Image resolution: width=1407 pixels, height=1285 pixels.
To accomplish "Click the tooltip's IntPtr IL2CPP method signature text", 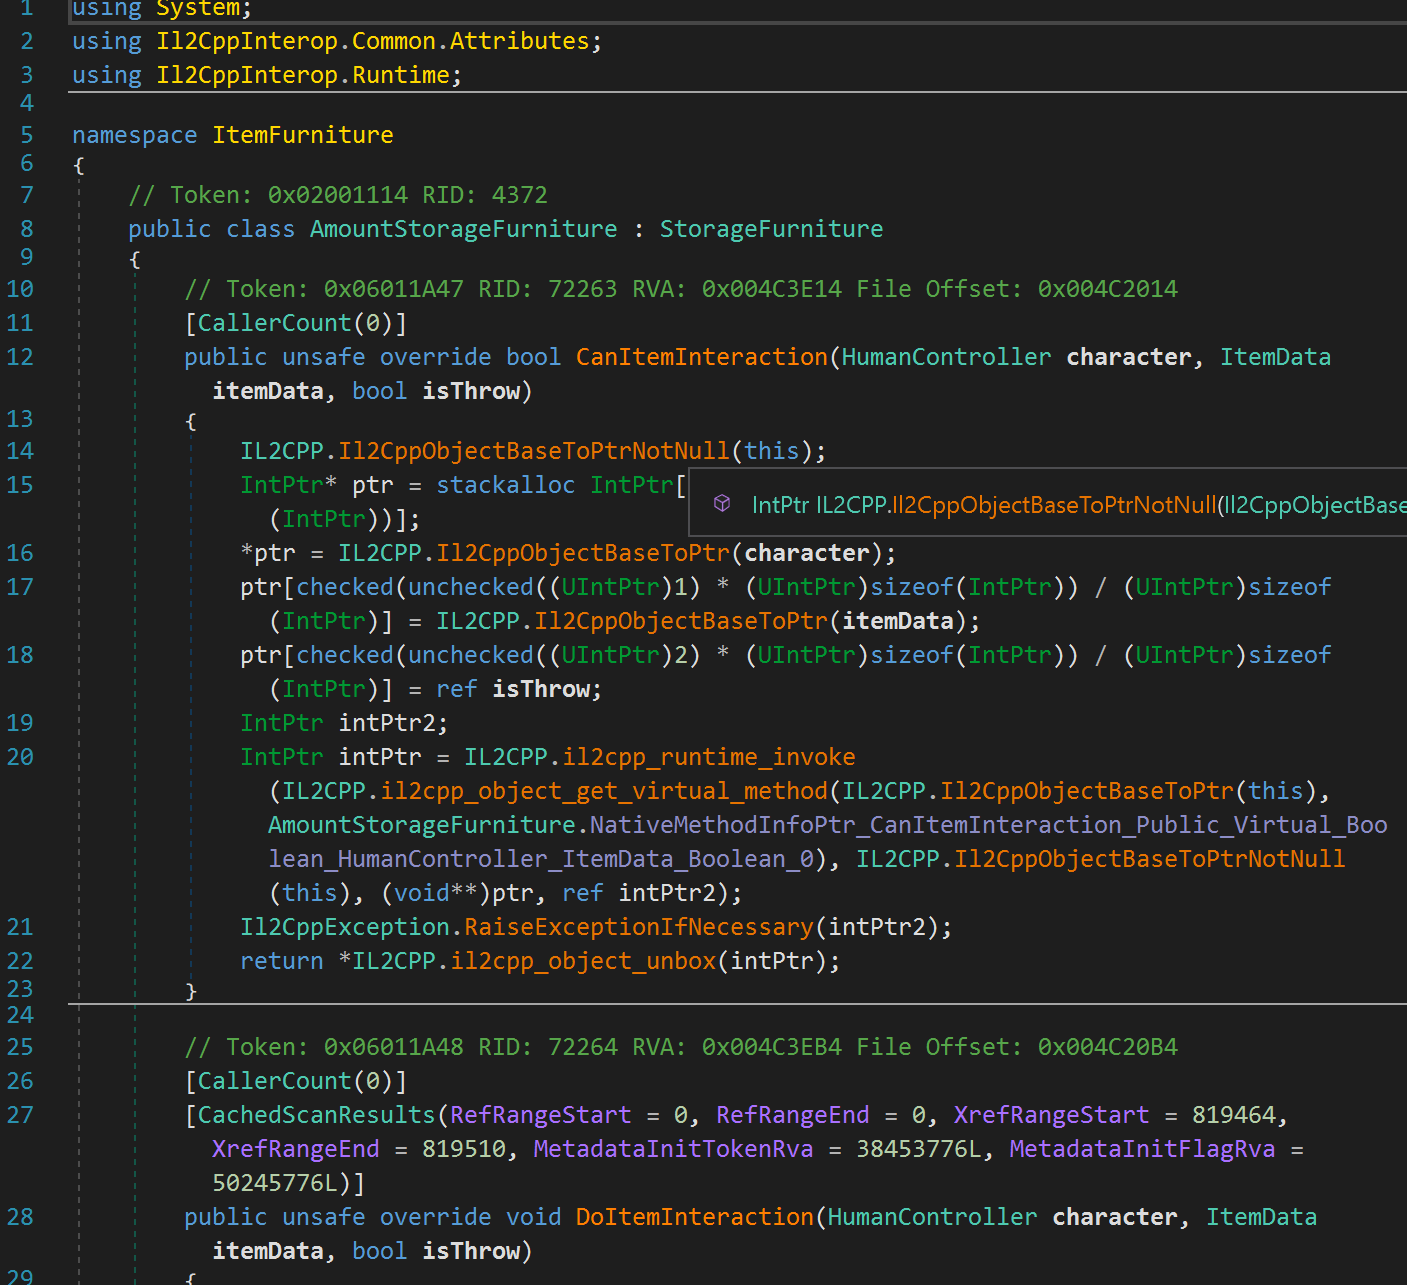I will coord(1079,505).
